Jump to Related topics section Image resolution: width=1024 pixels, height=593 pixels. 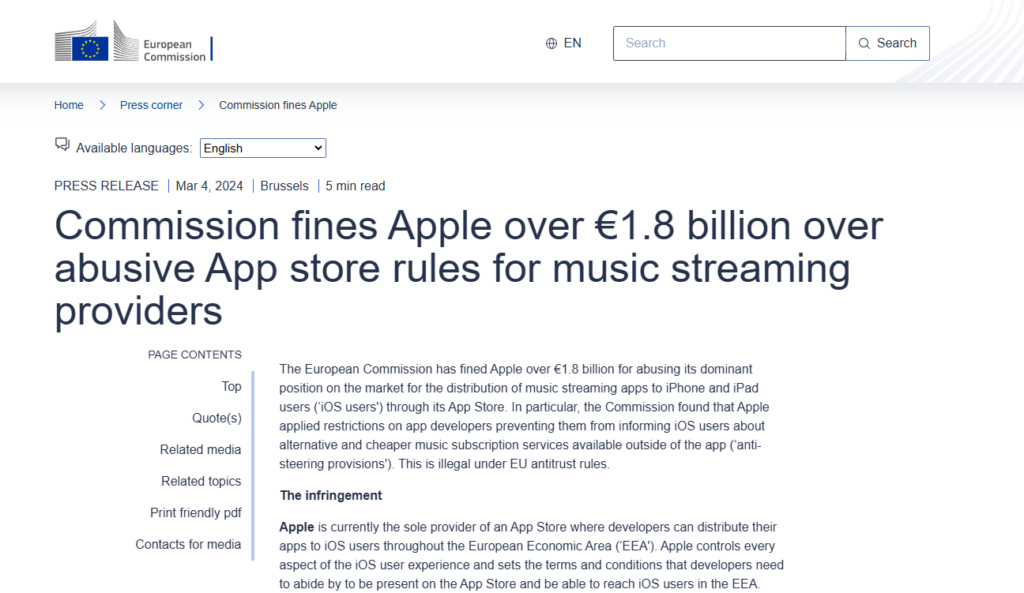(201, 481)
